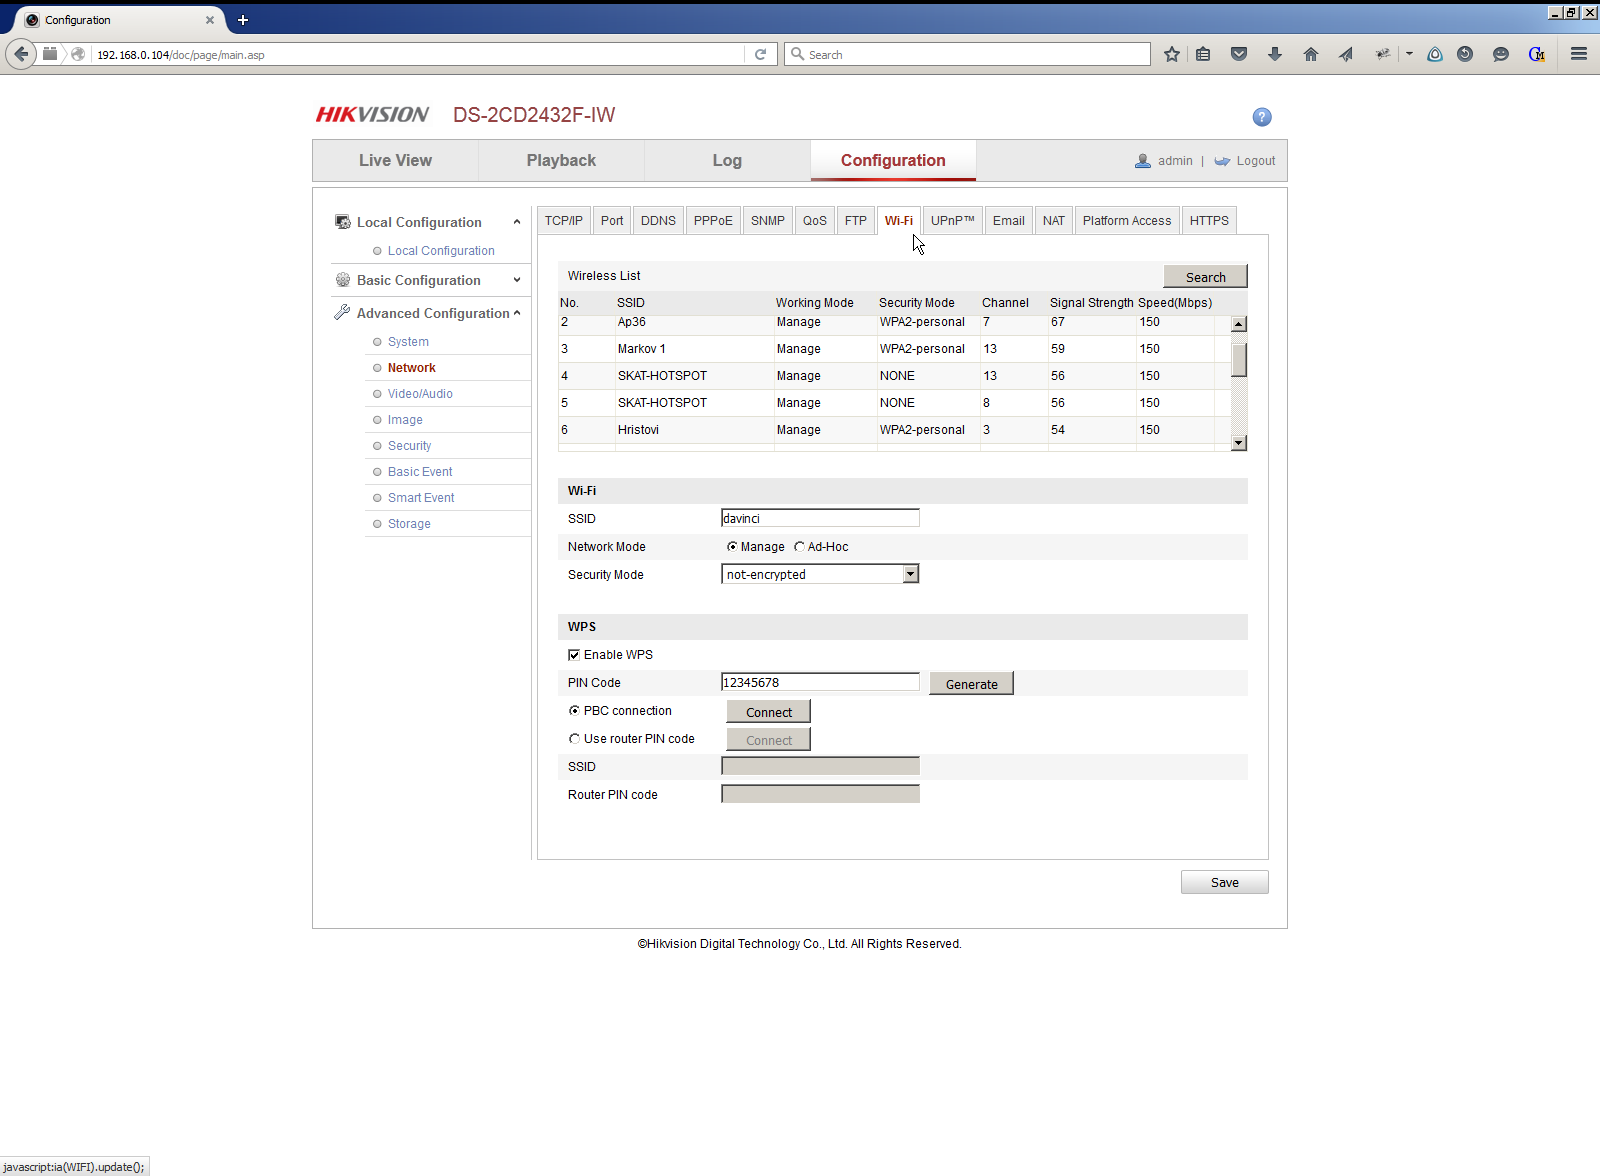The image size is (1600, 1176).
Task: Click the blue hooded droplet extension icon
Action: 1435,54
